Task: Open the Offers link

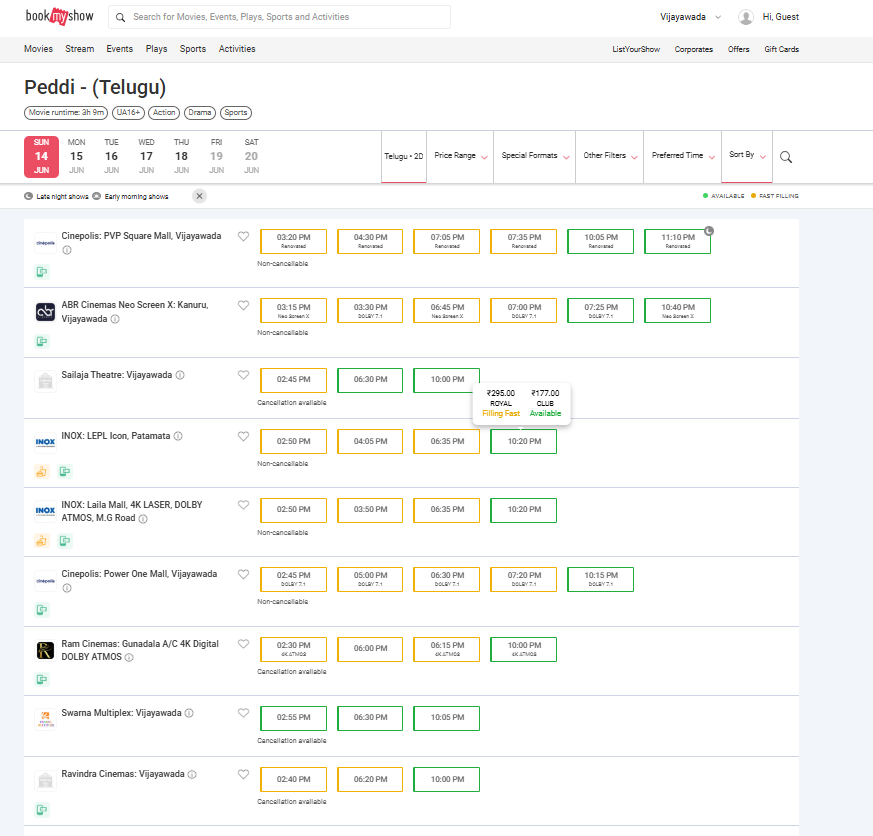Action: click(x=738, y=49)
